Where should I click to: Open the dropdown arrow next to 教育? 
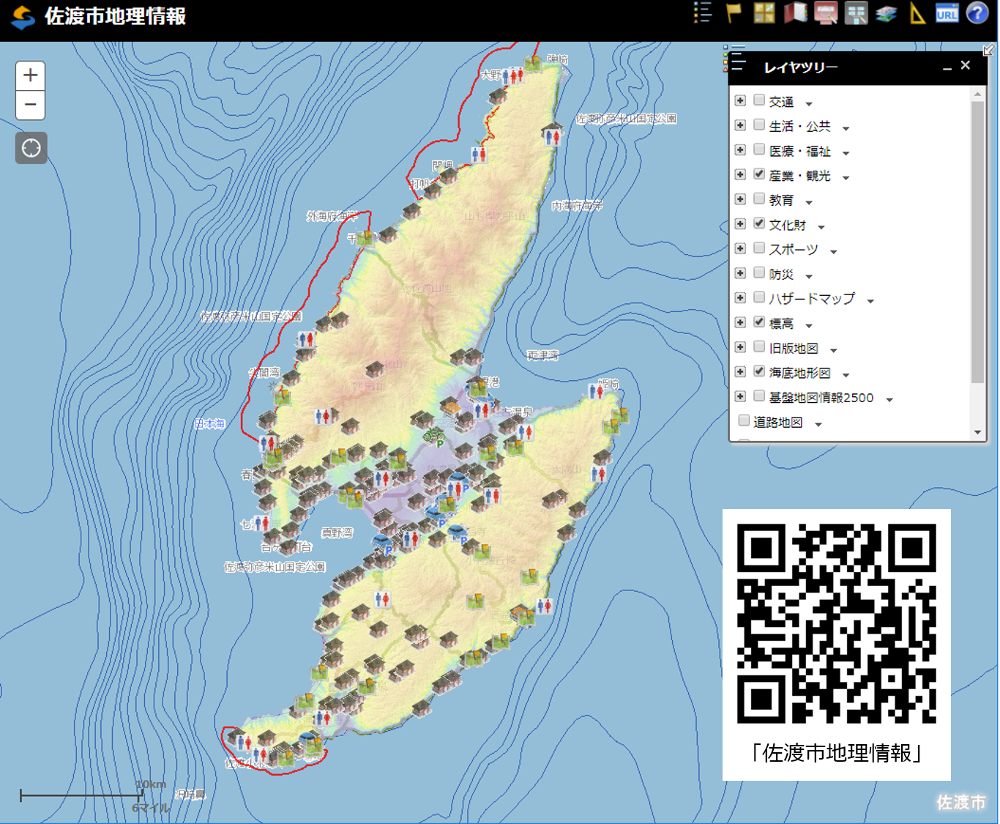point(807,200)
